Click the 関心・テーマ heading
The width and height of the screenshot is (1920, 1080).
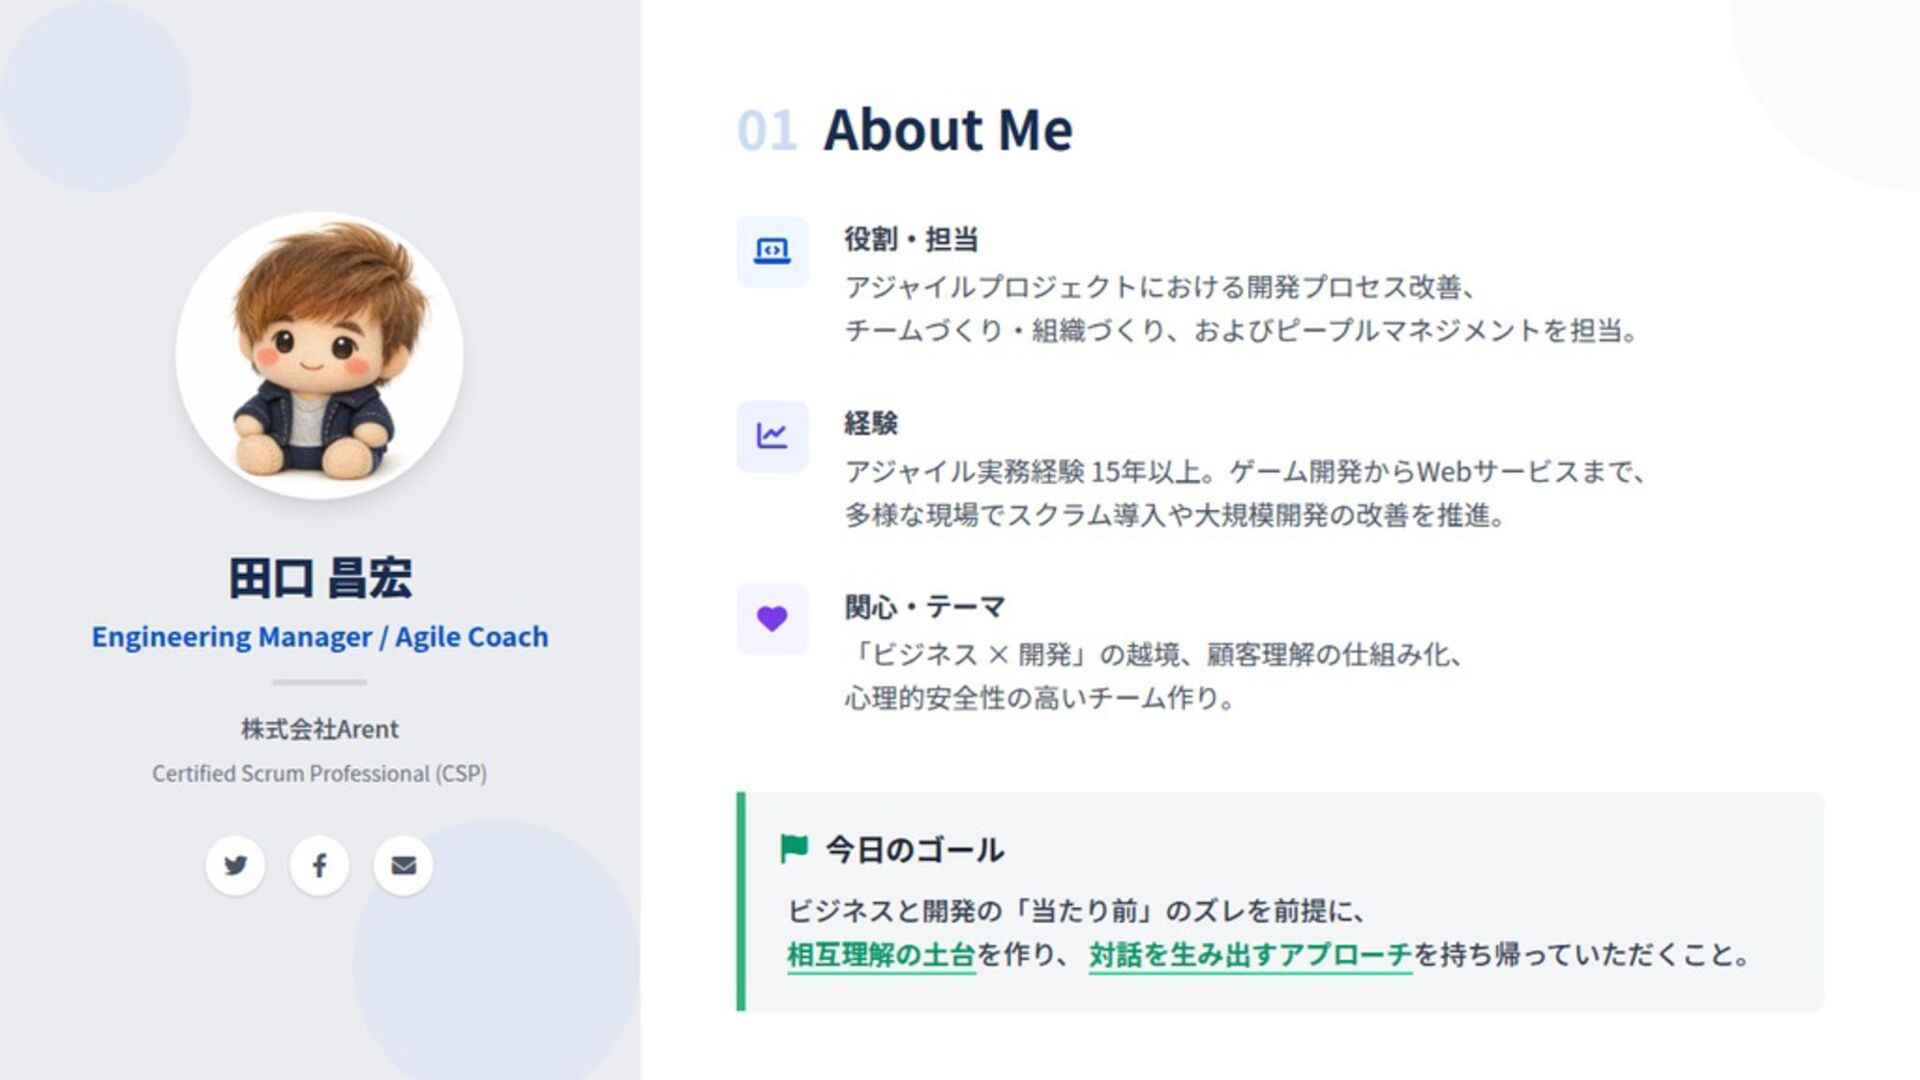click(925, 607)
